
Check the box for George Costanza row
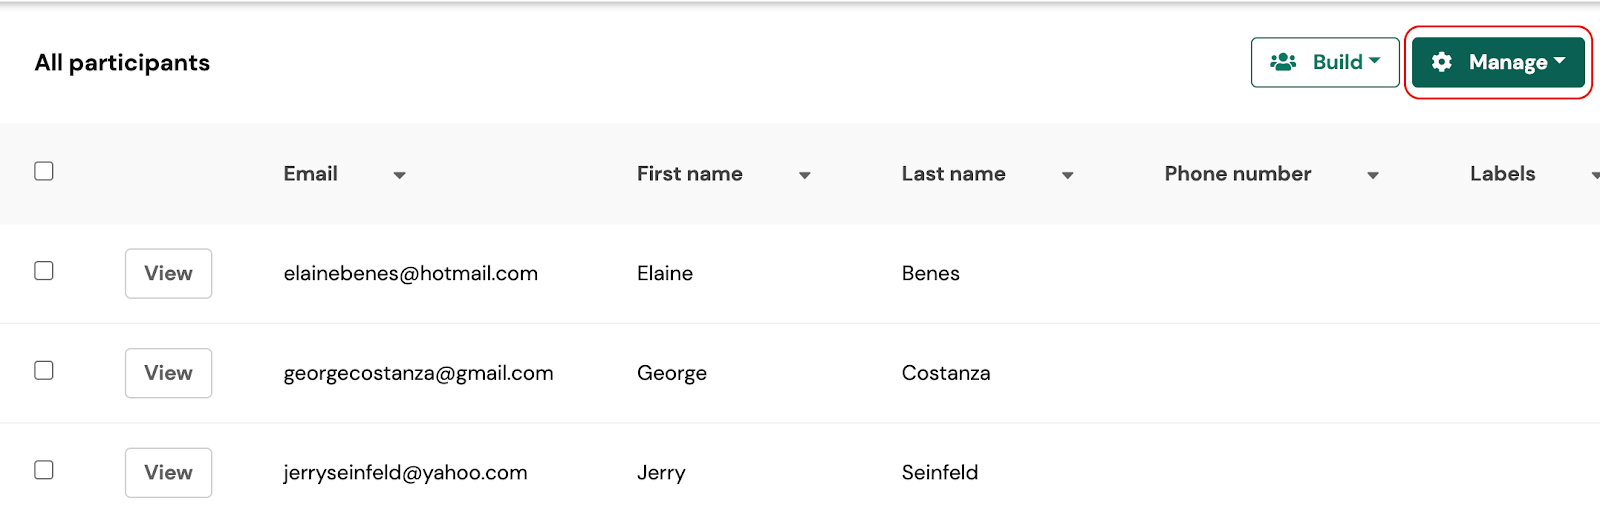44,370
